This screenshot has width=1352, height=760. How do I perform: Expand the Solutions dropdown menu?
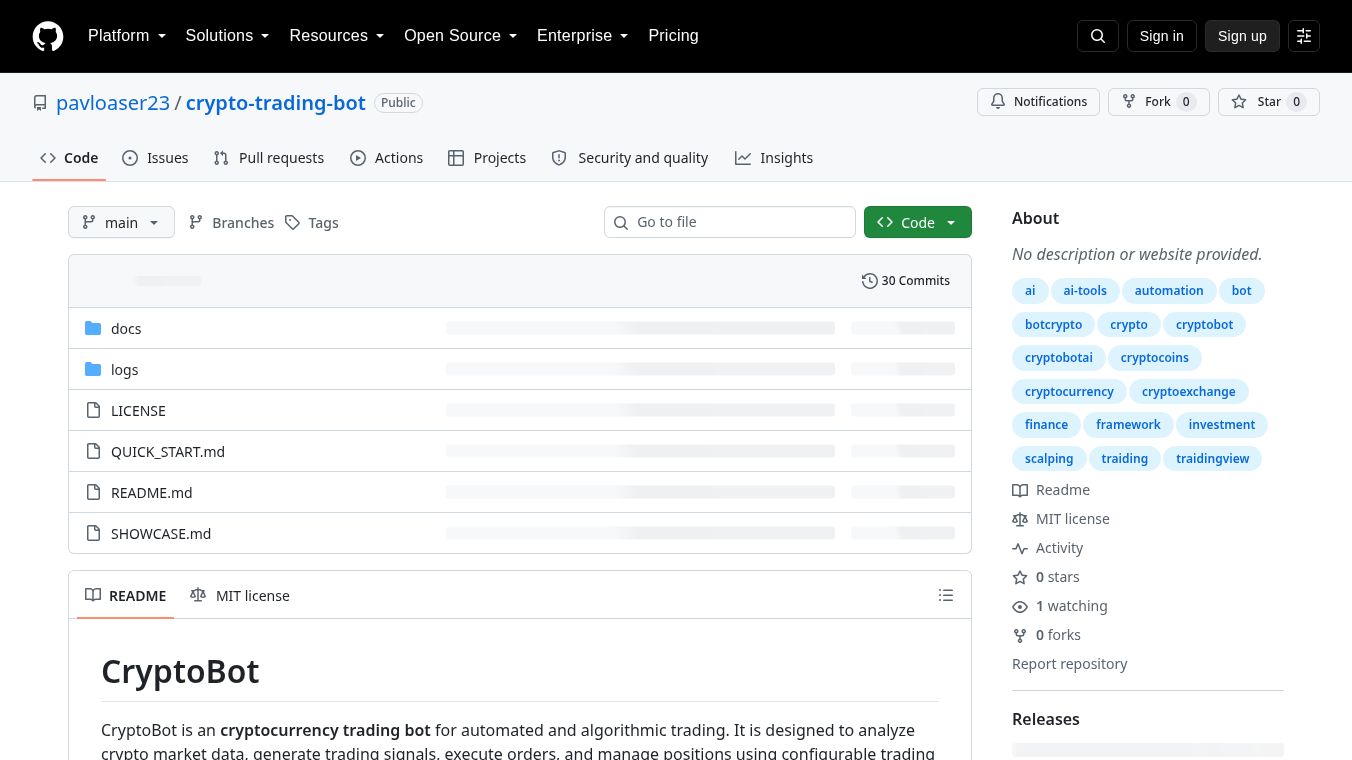click(227, 36)
